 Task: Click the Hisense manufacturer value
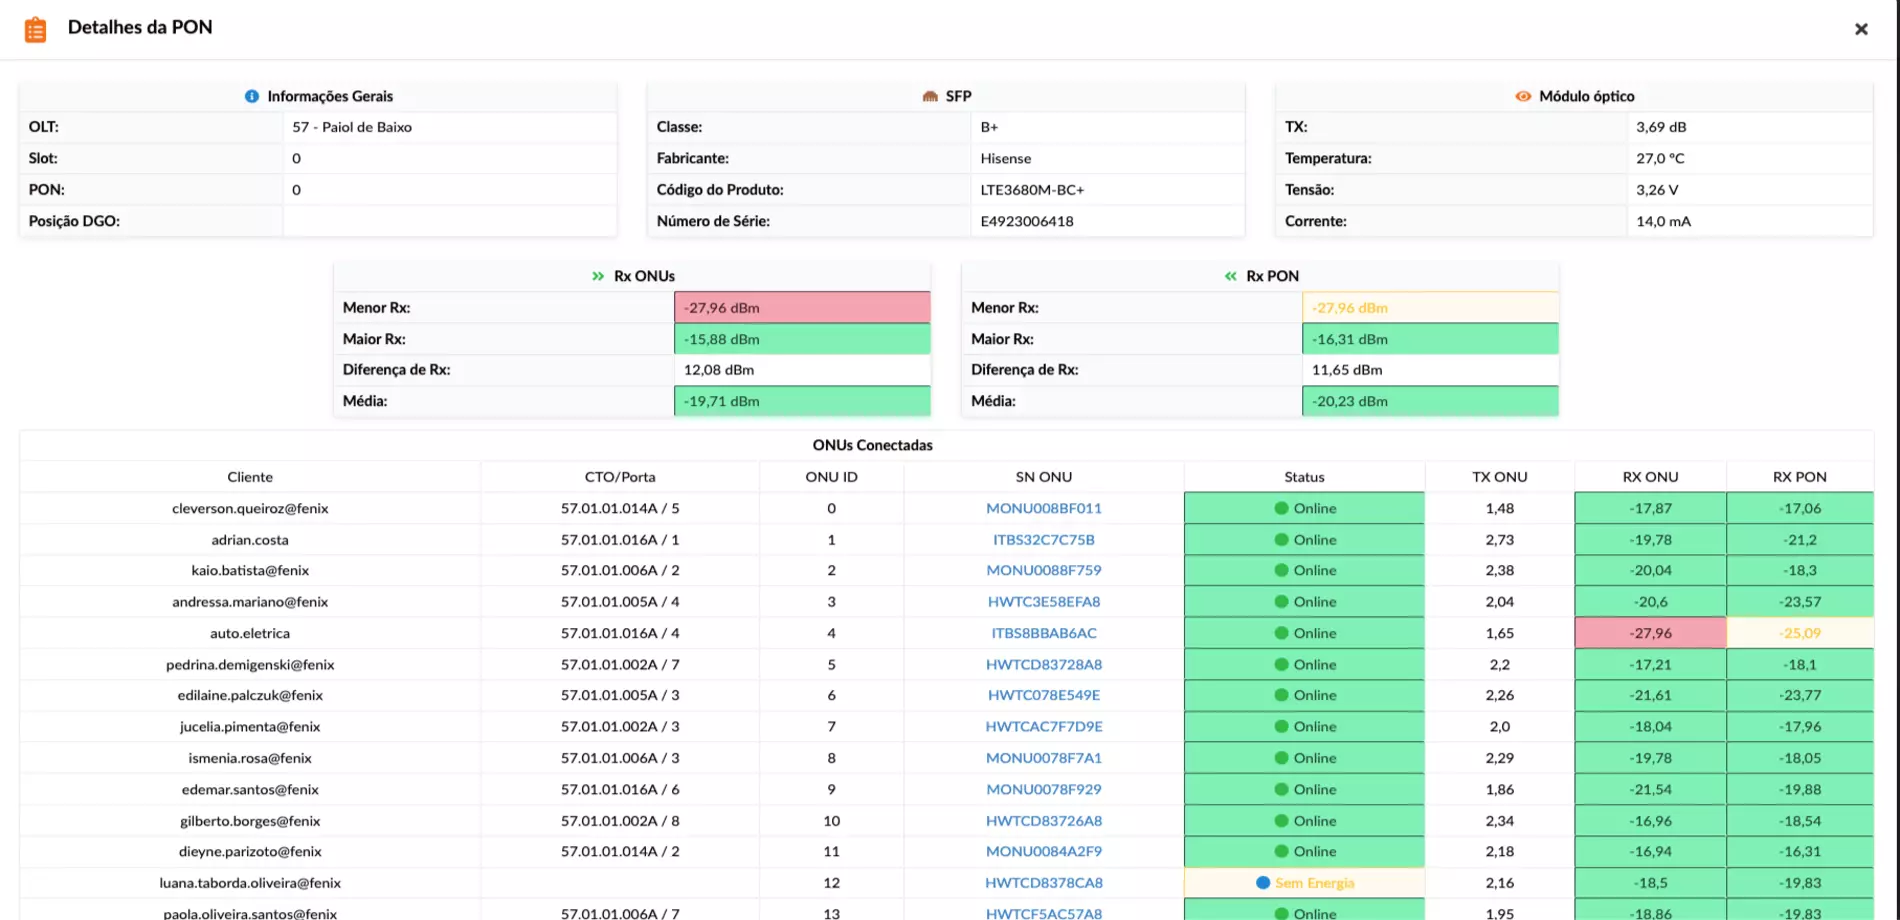coord(1005,158)
